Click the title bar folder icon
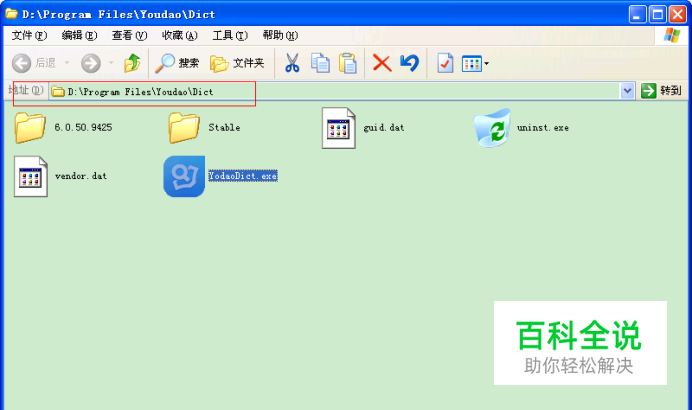The height and width of the screenshot is (410, 692). click(x=11, y=14)
